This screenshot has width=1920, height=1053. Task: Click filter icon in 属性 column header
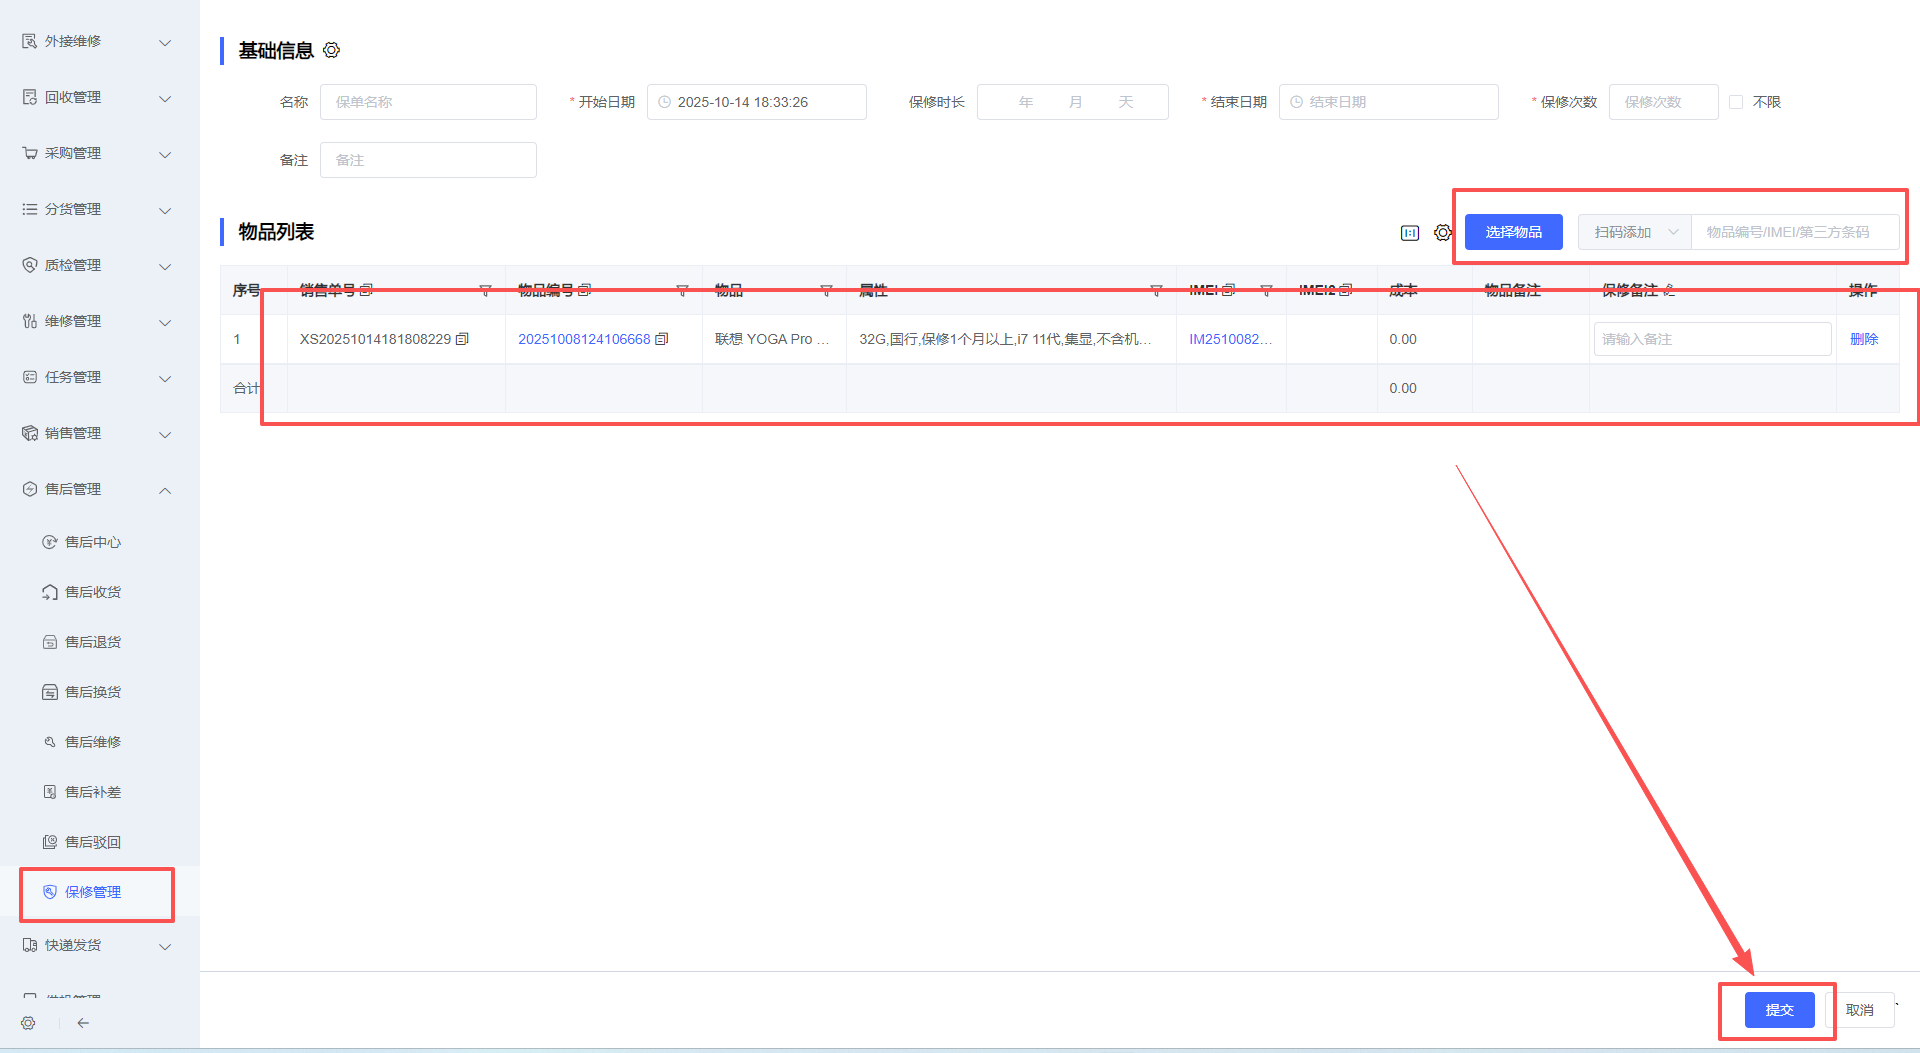[1156, 291]
